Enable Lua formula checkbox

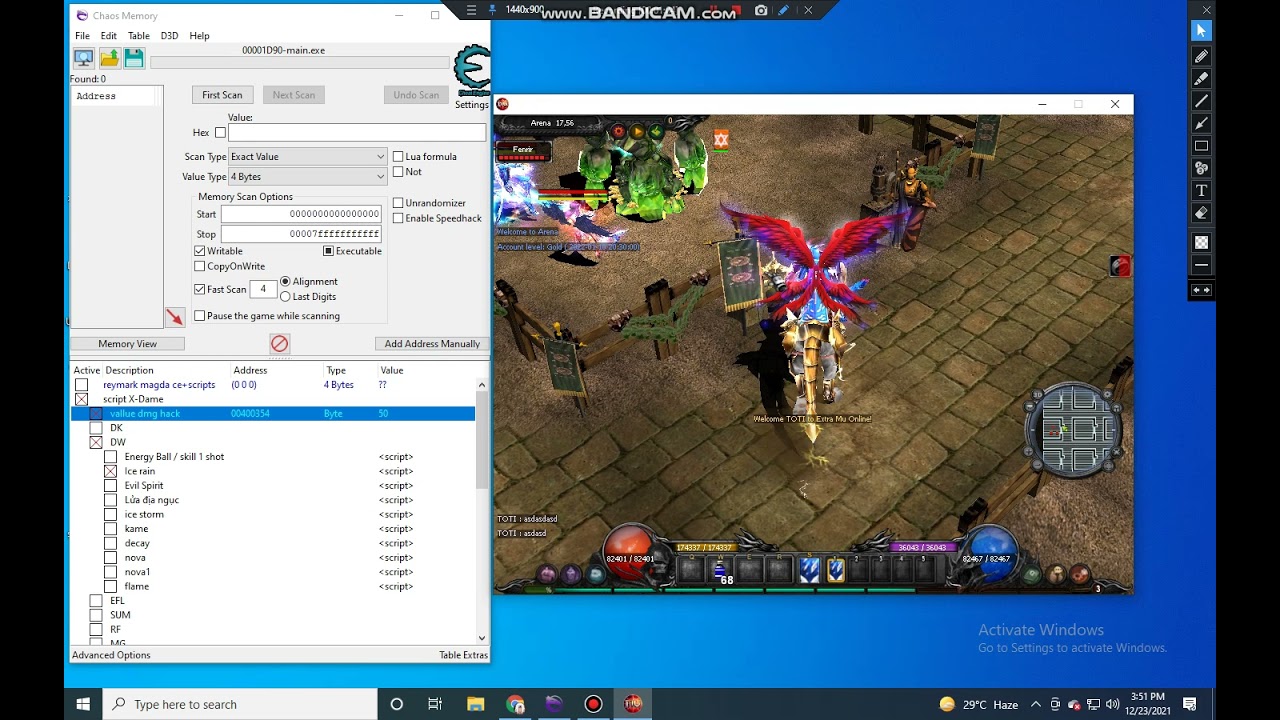(398, 157)
